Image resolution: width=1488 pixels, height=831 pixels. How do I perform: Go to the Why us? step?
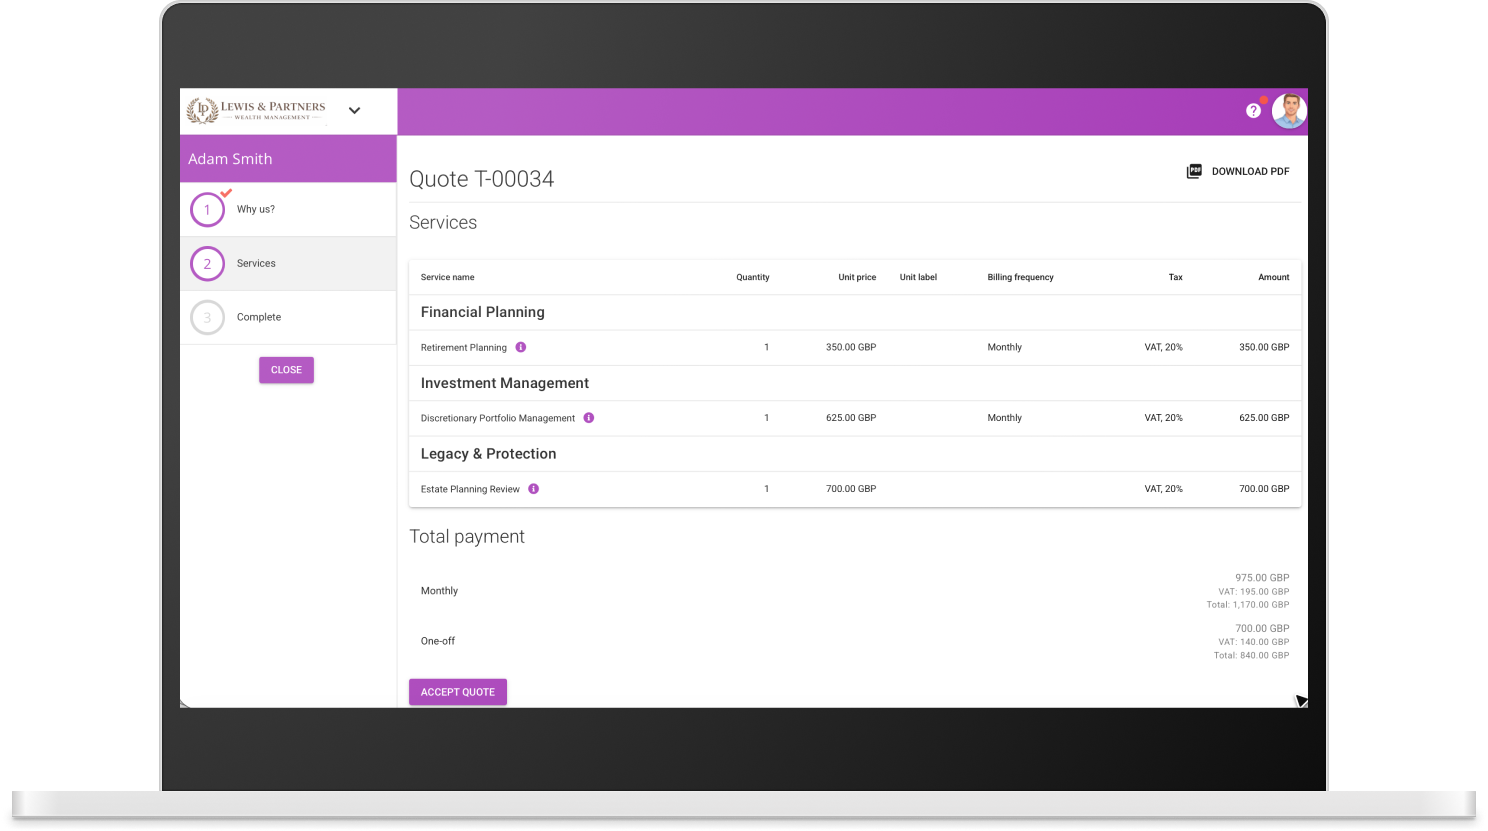(x=256, y=209)
